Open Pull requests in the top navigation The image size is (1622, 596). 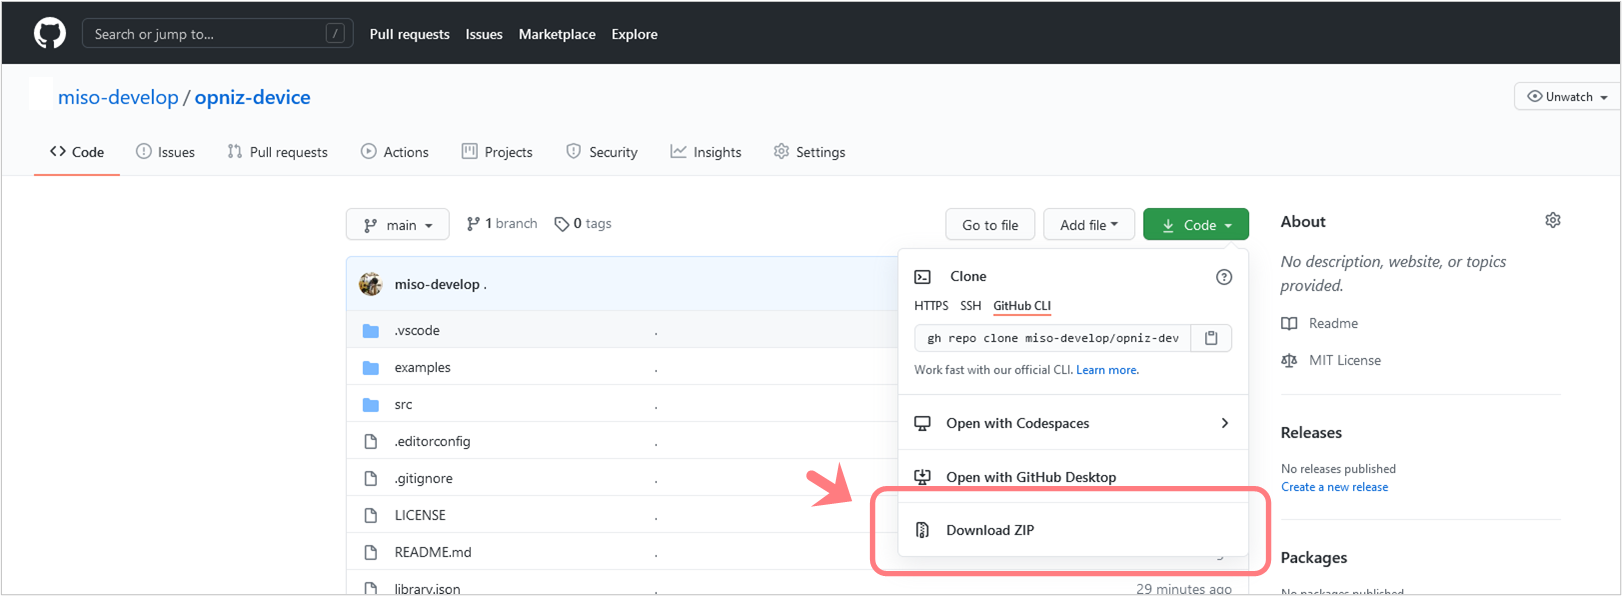coord(409,34)
